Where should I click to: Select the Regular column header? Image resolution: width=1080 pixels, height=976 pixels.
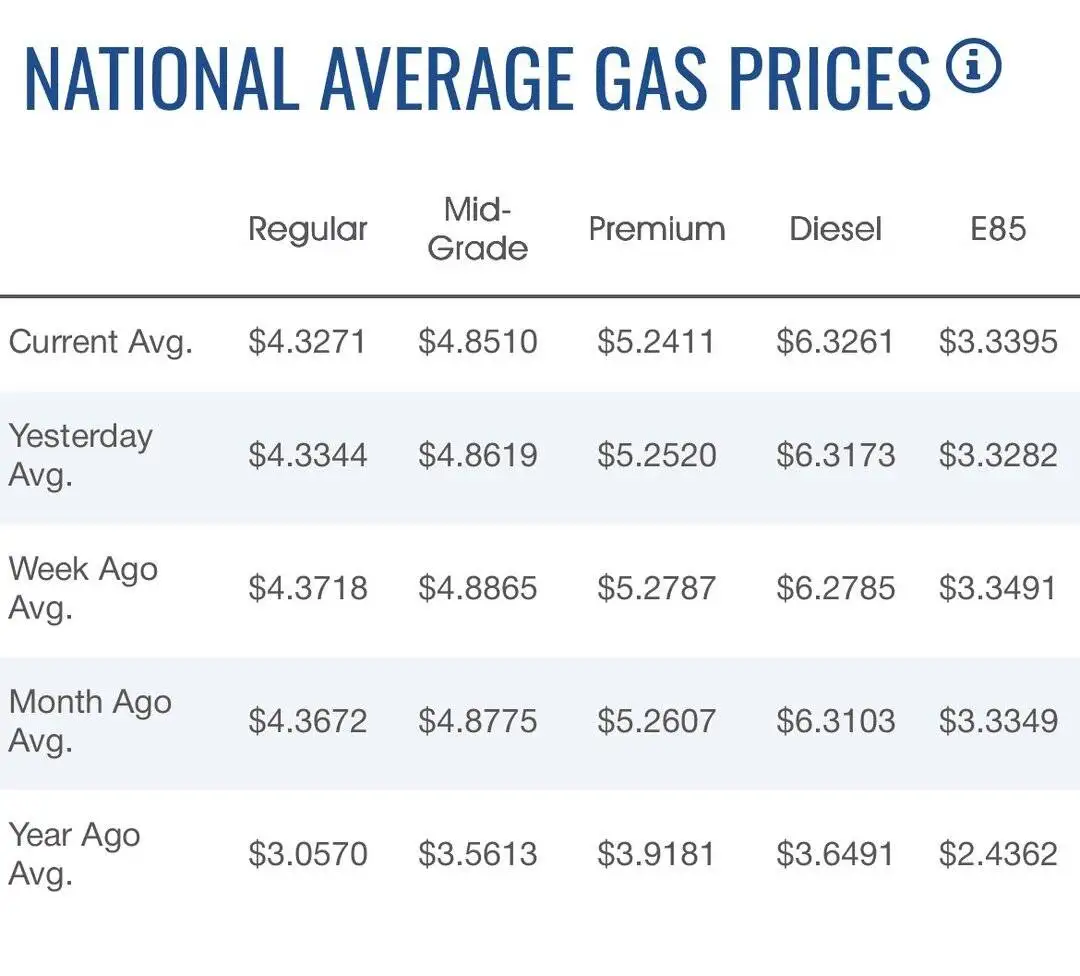pyautogui.click(x=308, y=229)
